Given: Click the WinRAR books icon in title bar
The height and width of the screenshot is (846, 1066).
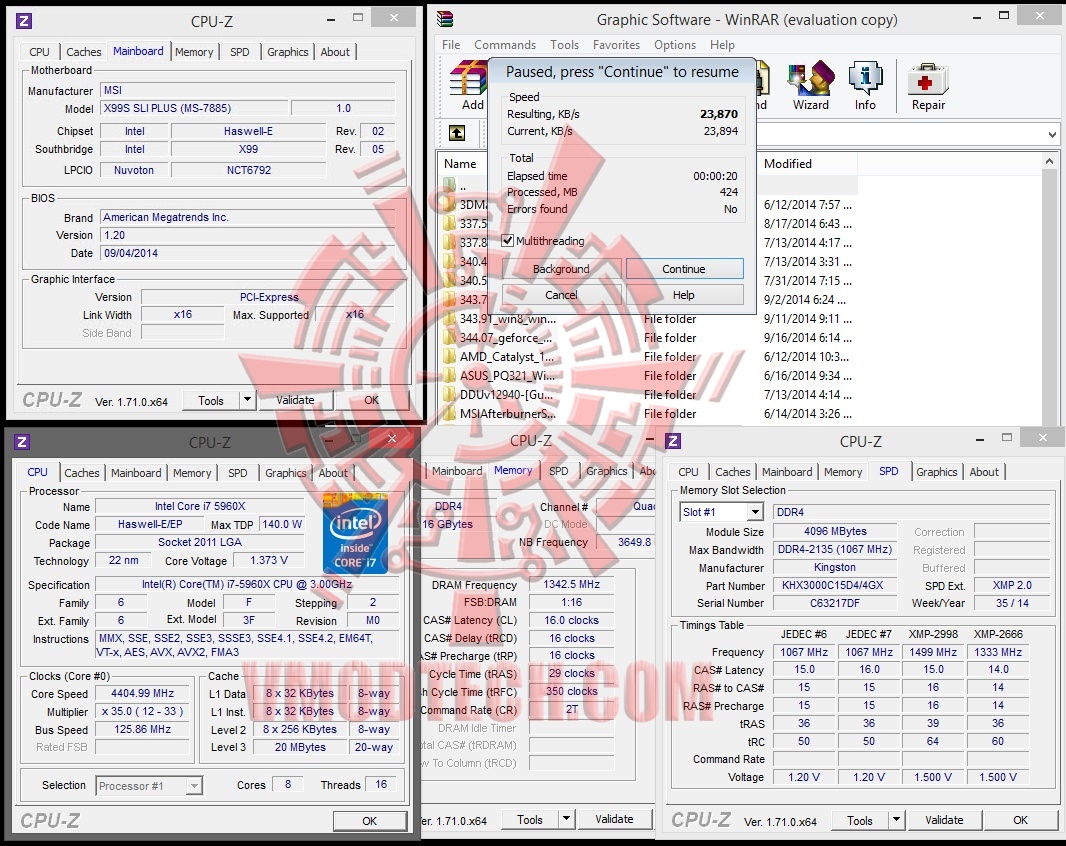Looking at the screenshot, I should (x=446, y=19).
